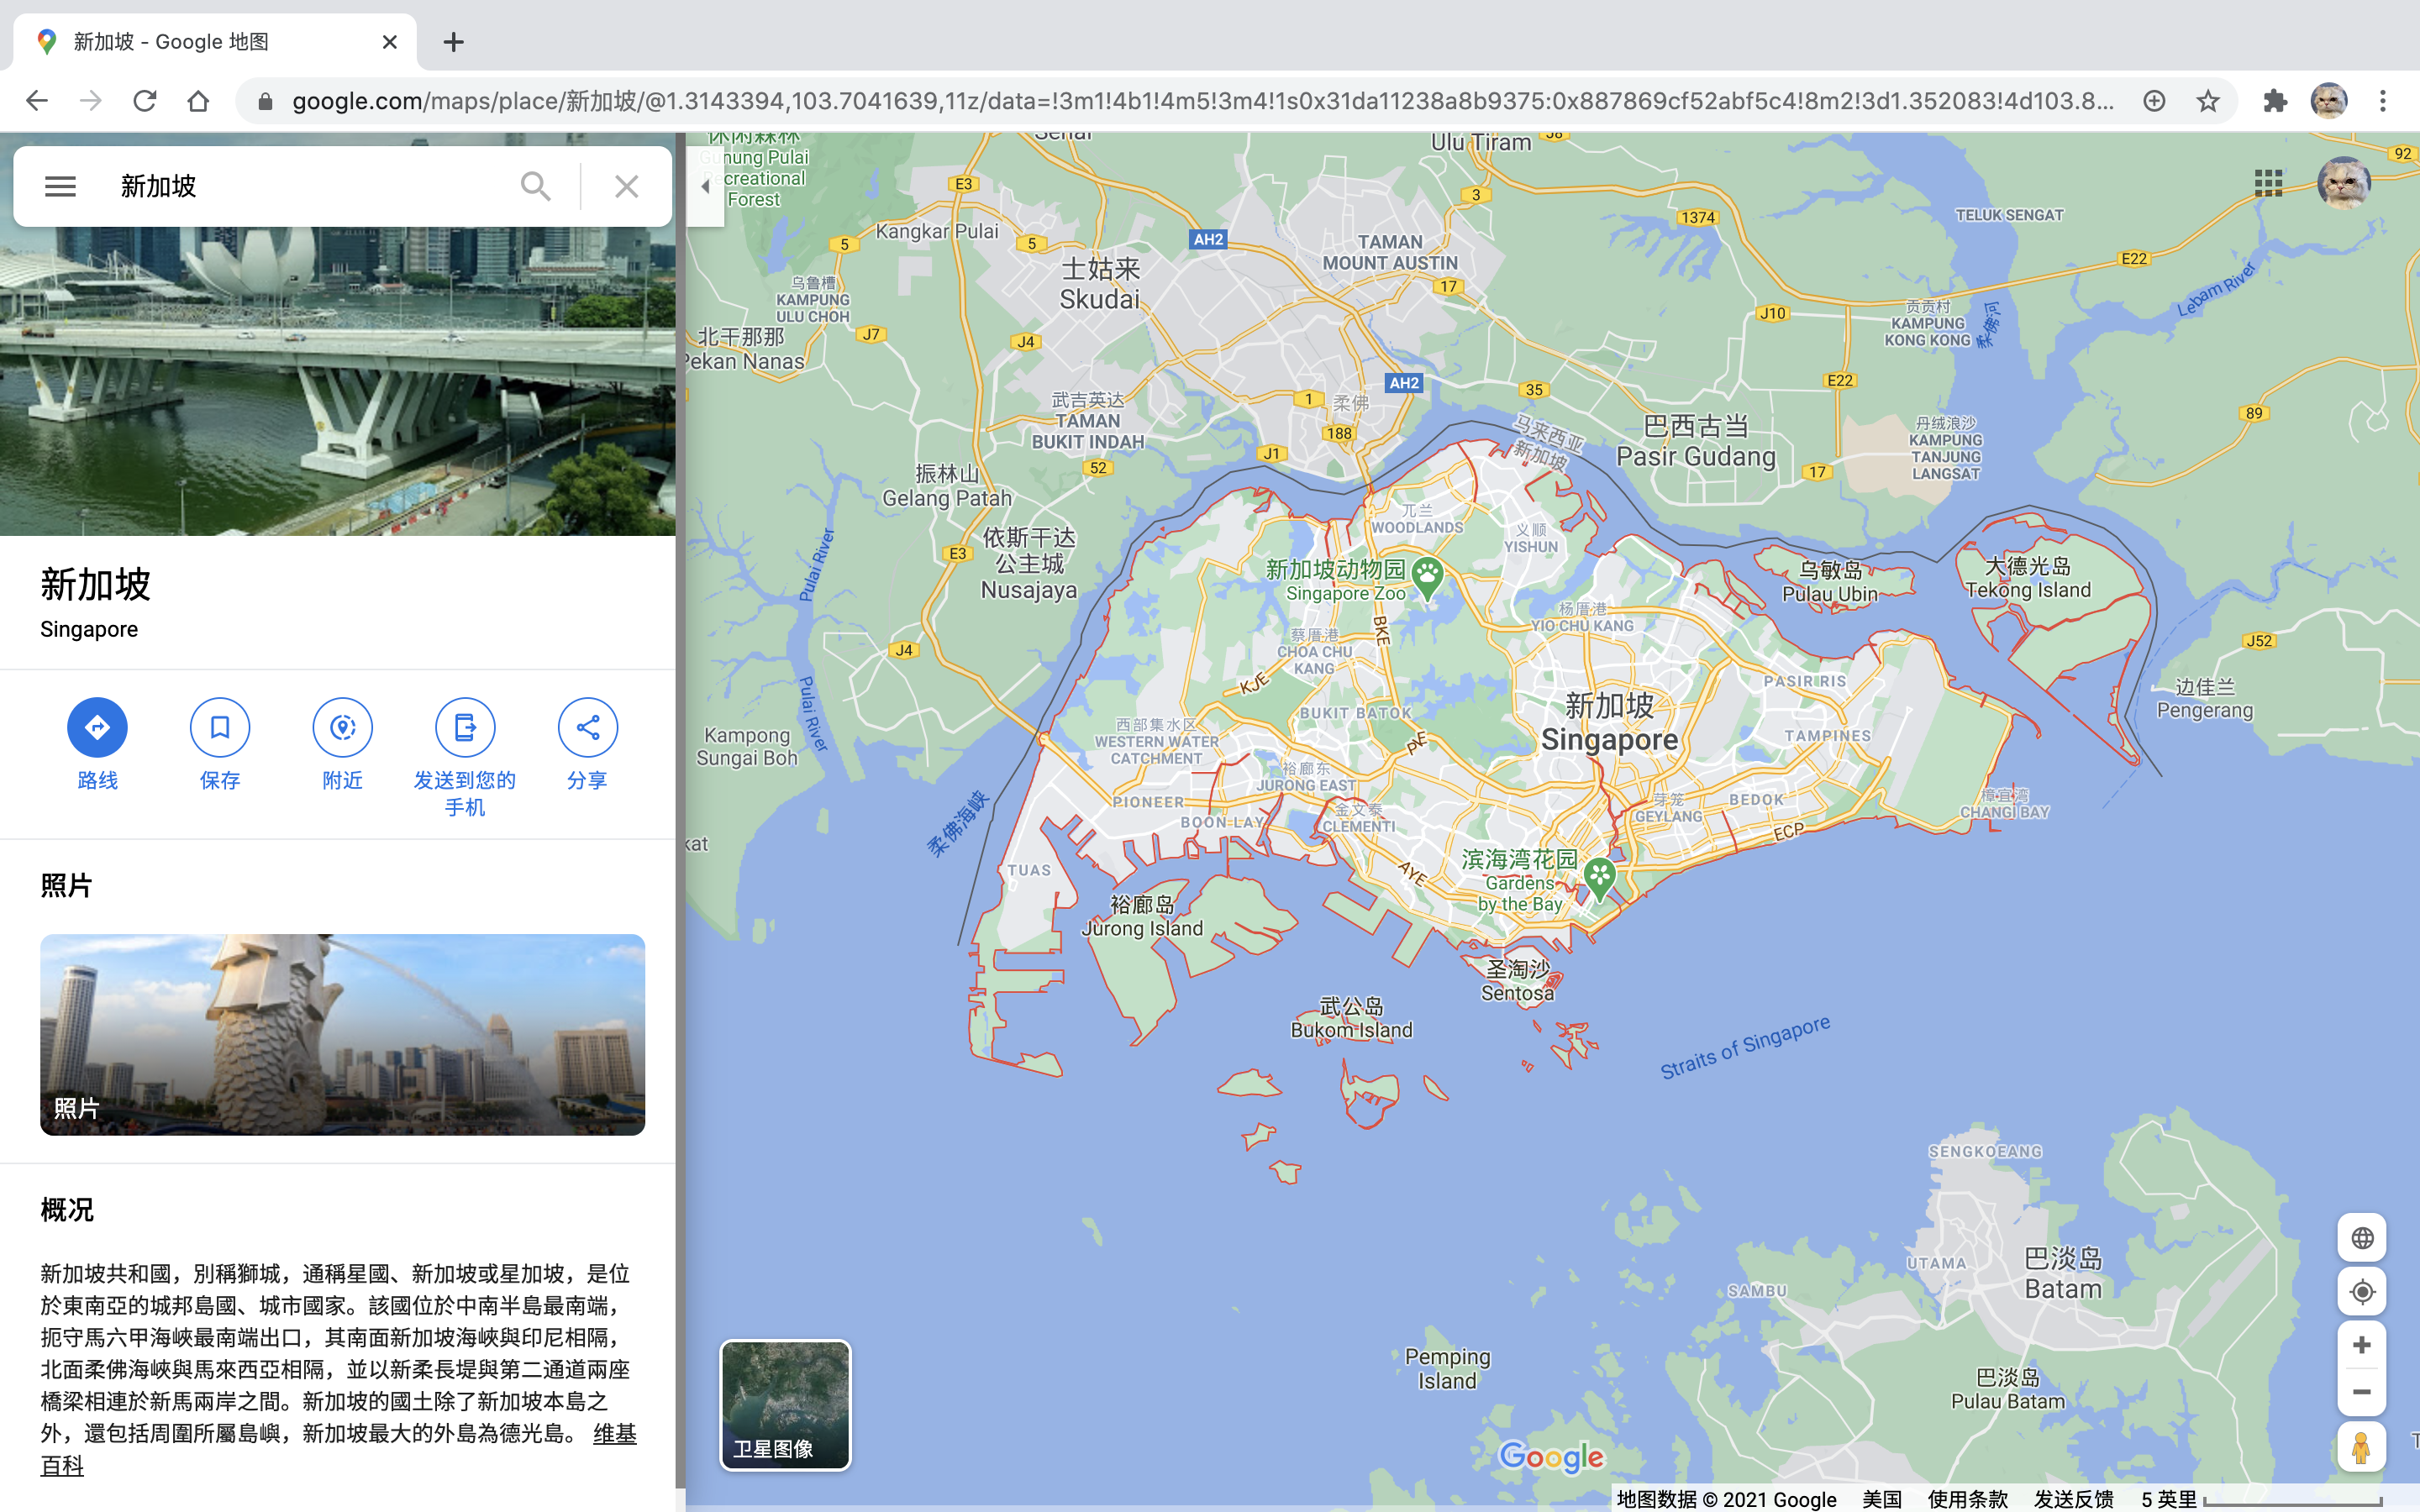
Task: Show your current location on the map
Action: coord(2362,1291)
